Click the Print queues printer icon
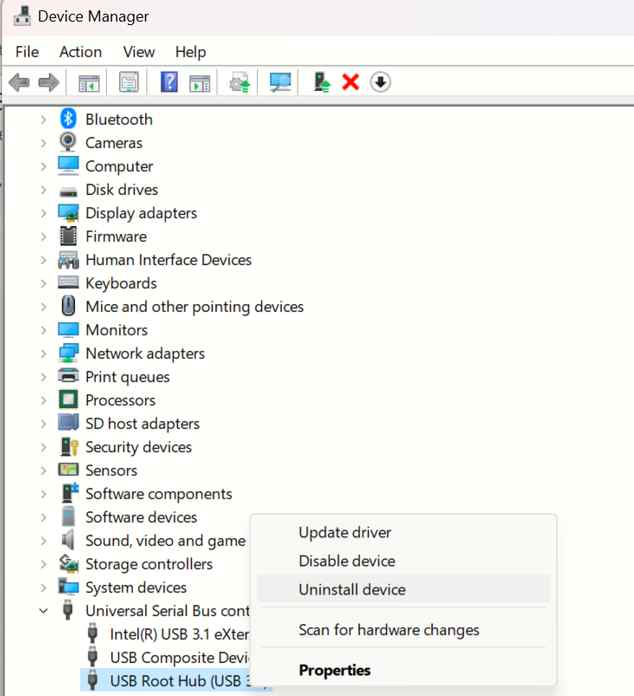 pyautogui.click(x=68, y=376)
